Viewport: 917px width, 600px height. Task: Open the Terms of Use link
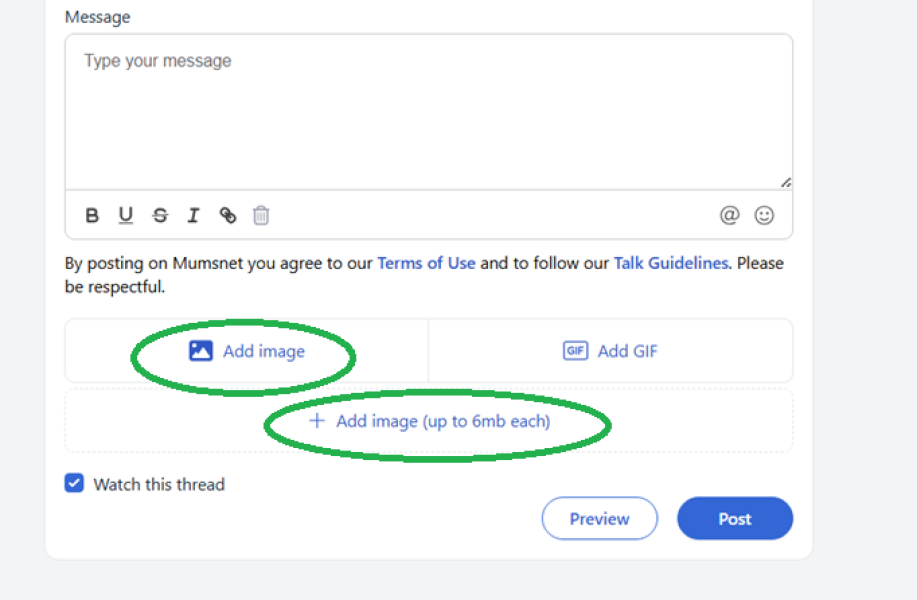426,263
